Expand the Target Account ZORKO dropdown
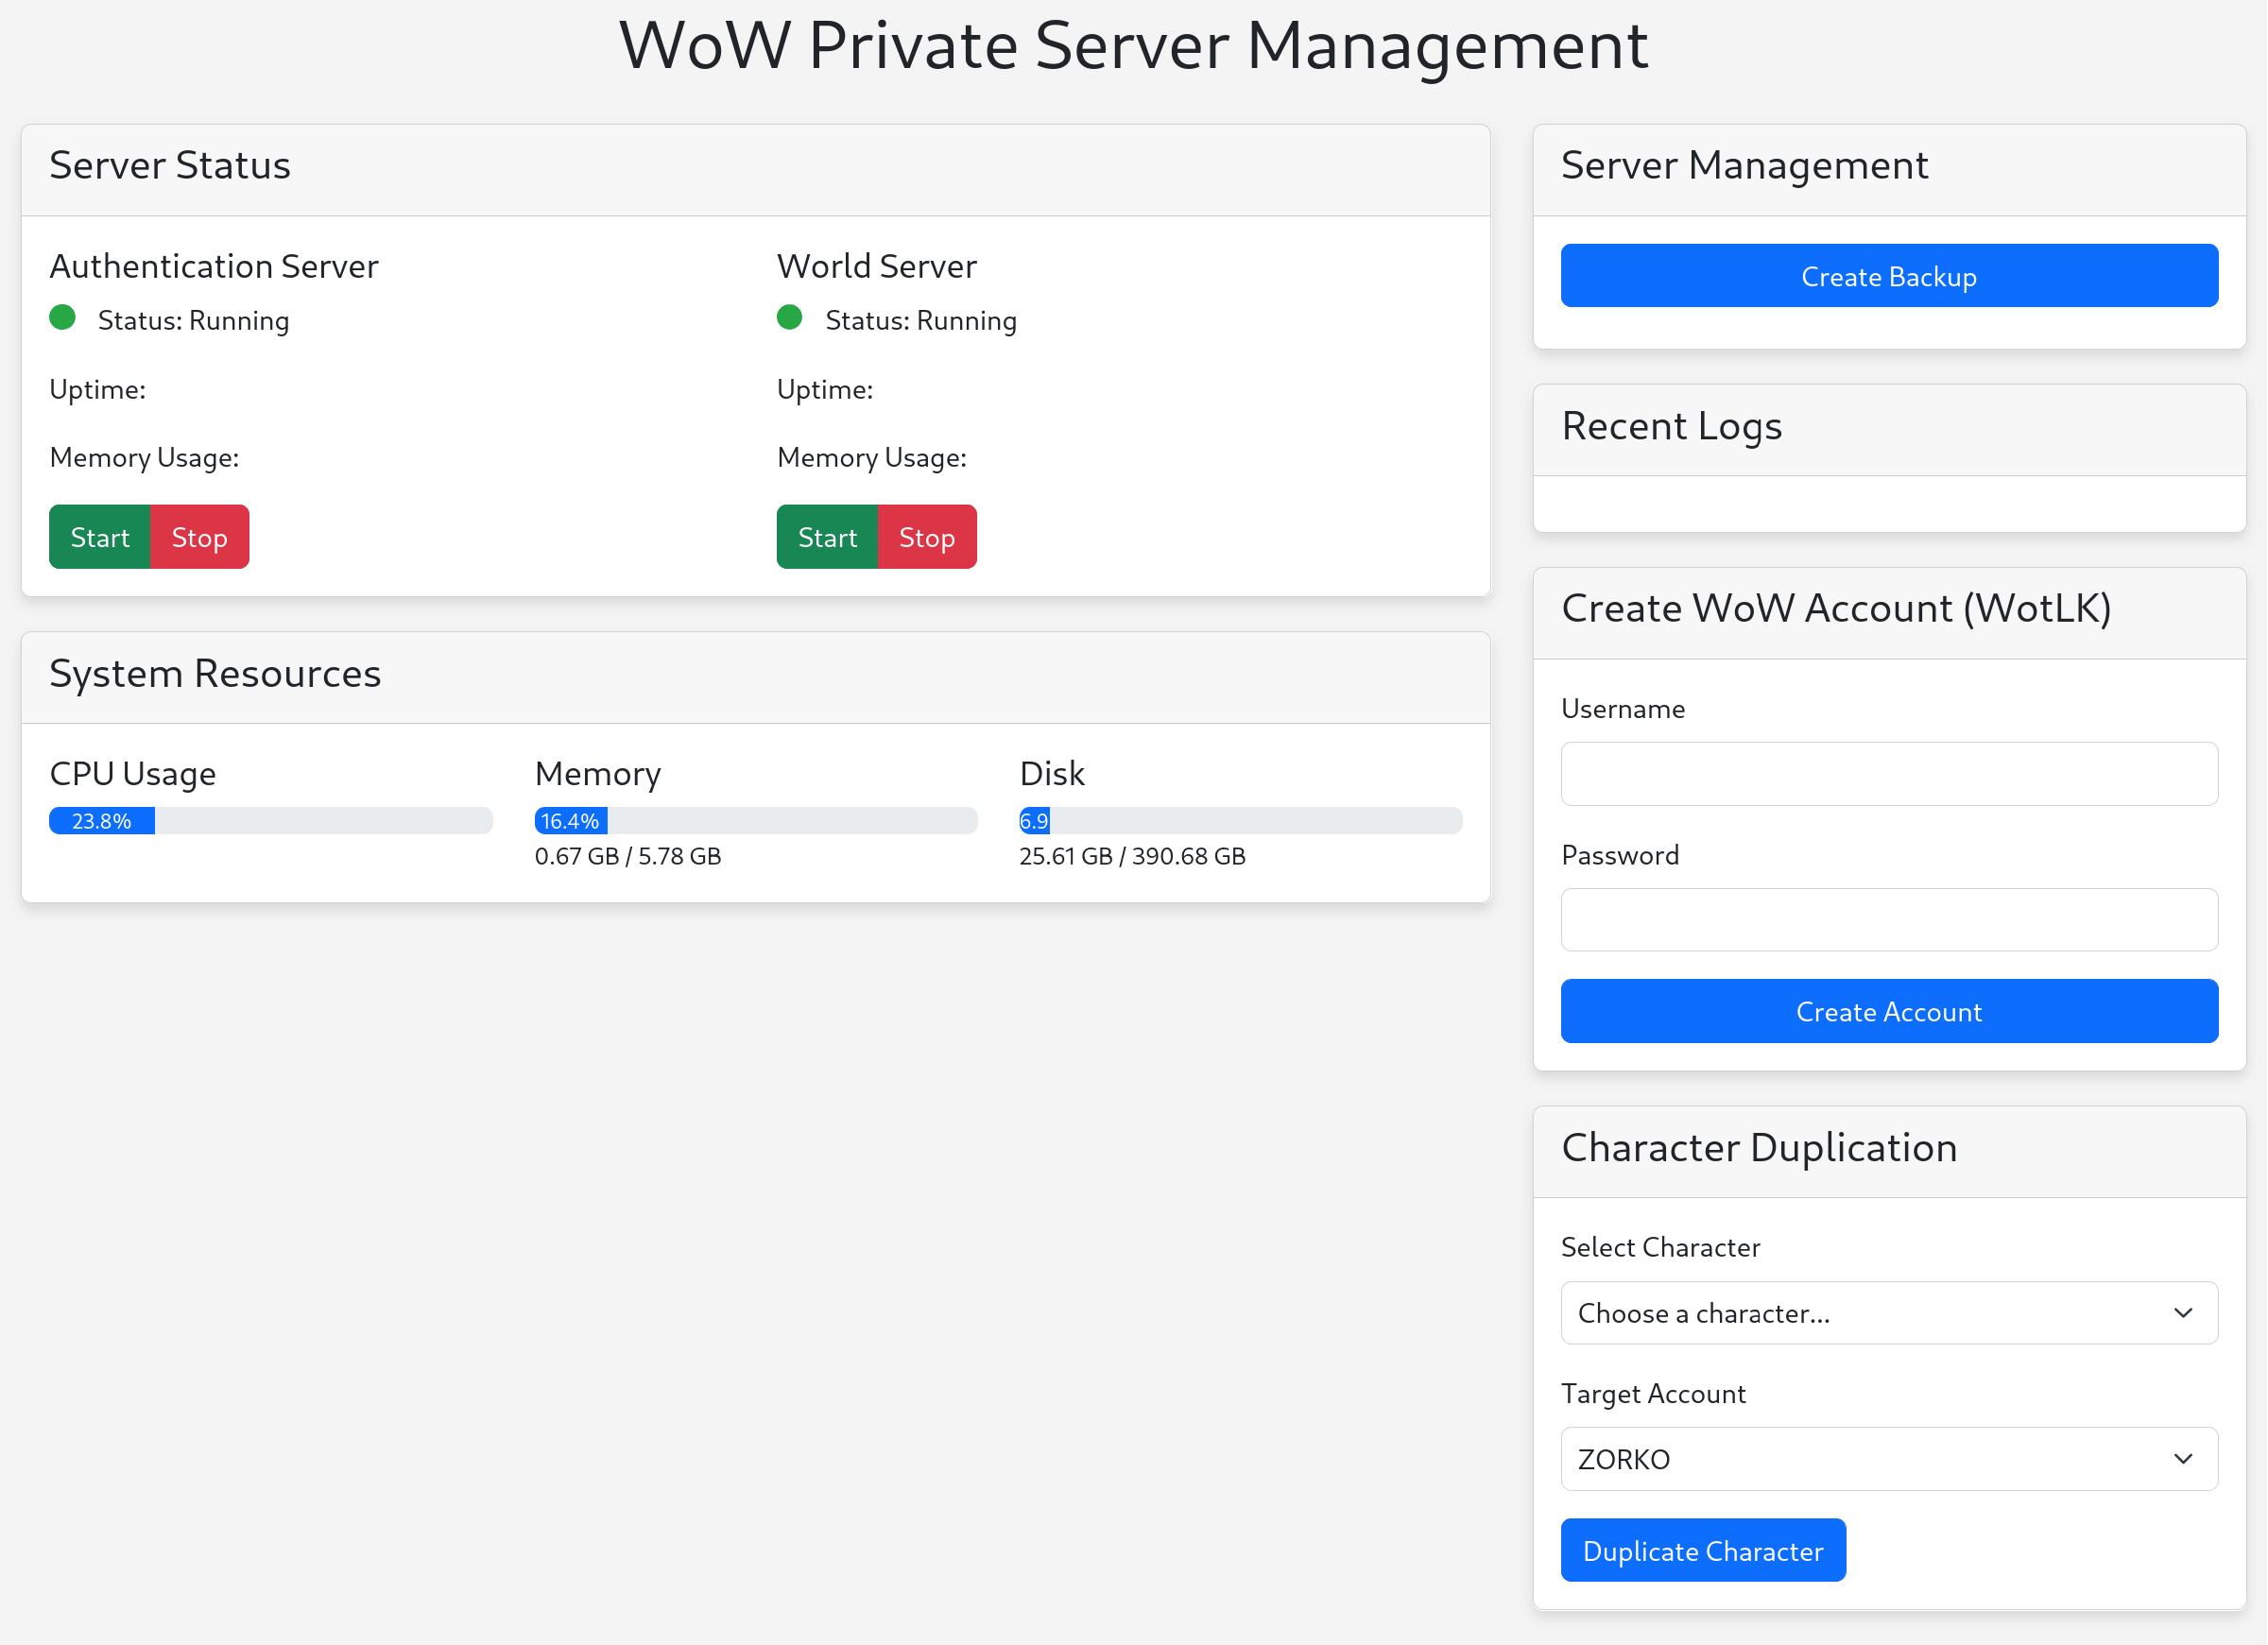Screen dimensions: 2268x1645 1888,1459
